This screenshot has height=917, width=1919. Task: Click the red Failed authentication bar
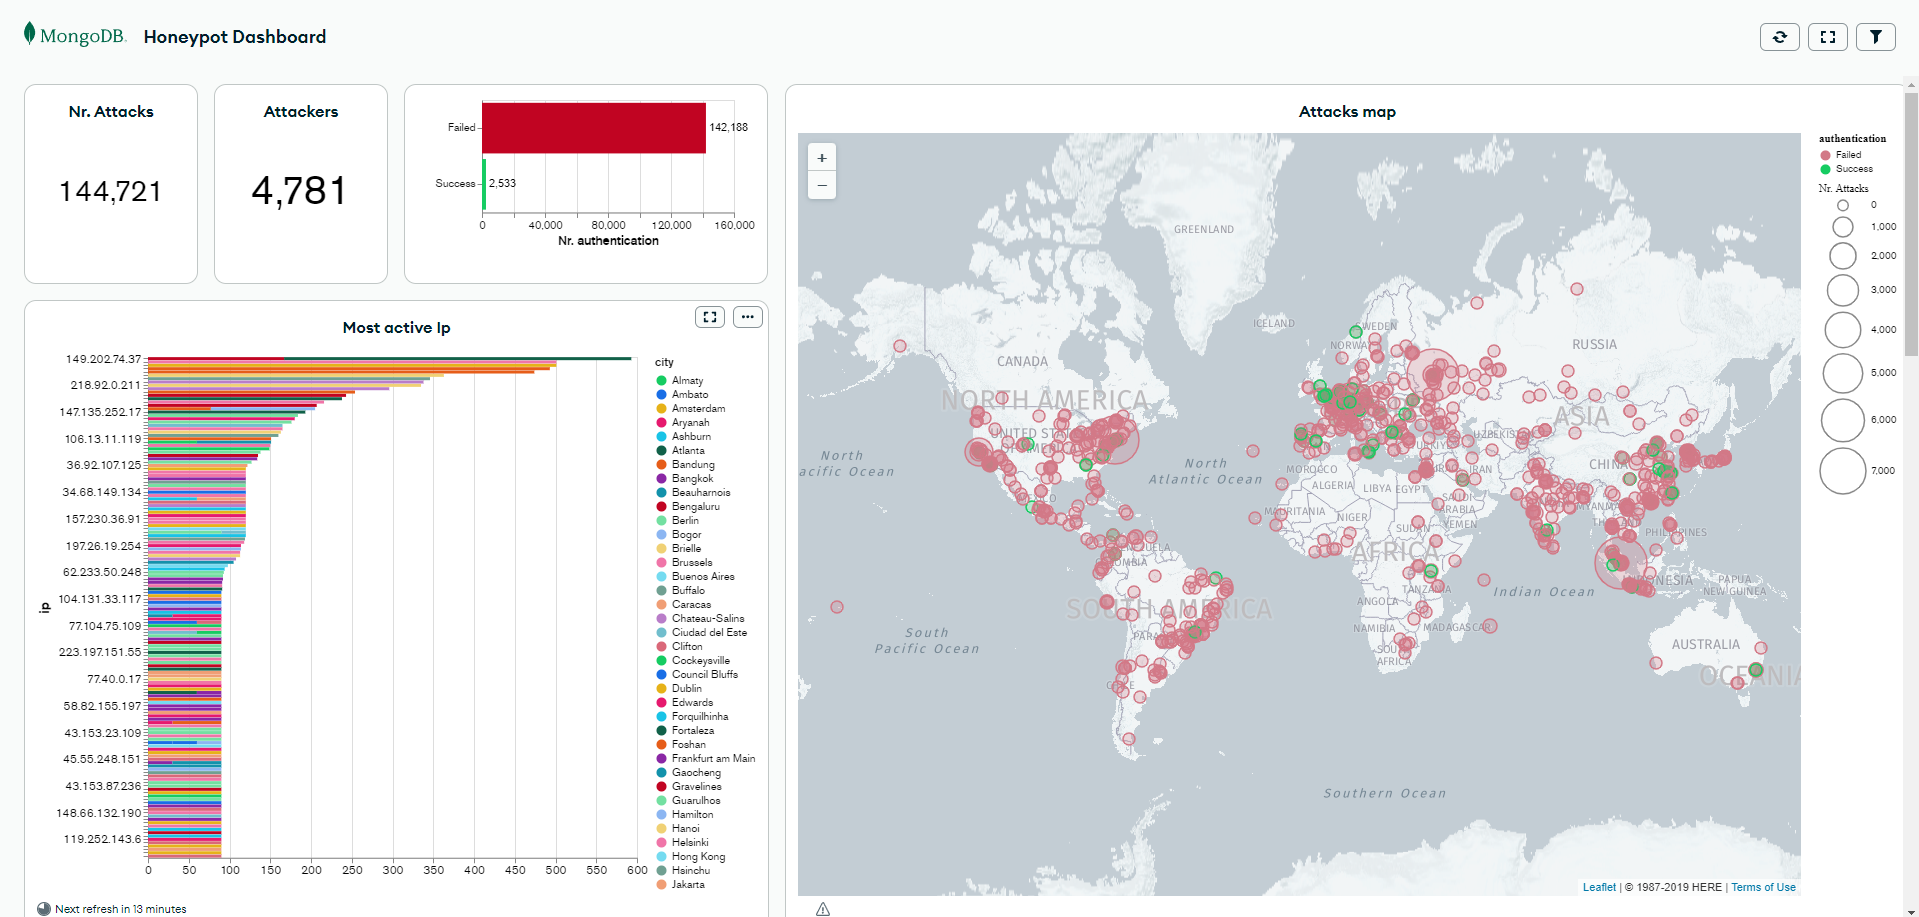tap(594, 127)
